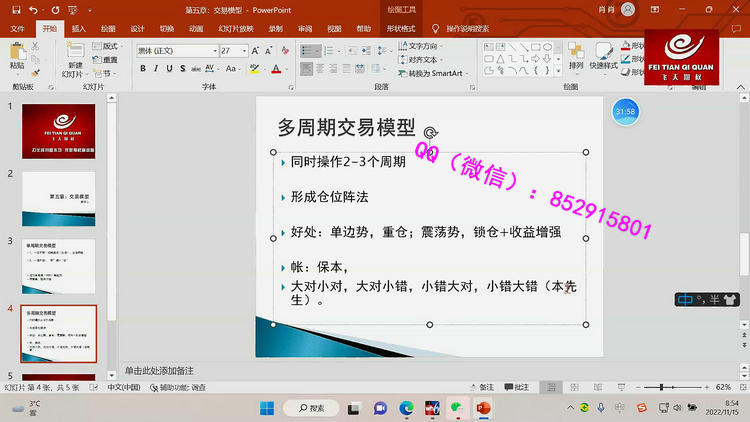This screenshot has height=422, width=750.
Task: Click the Undo arrow icon
Action: 33,10
